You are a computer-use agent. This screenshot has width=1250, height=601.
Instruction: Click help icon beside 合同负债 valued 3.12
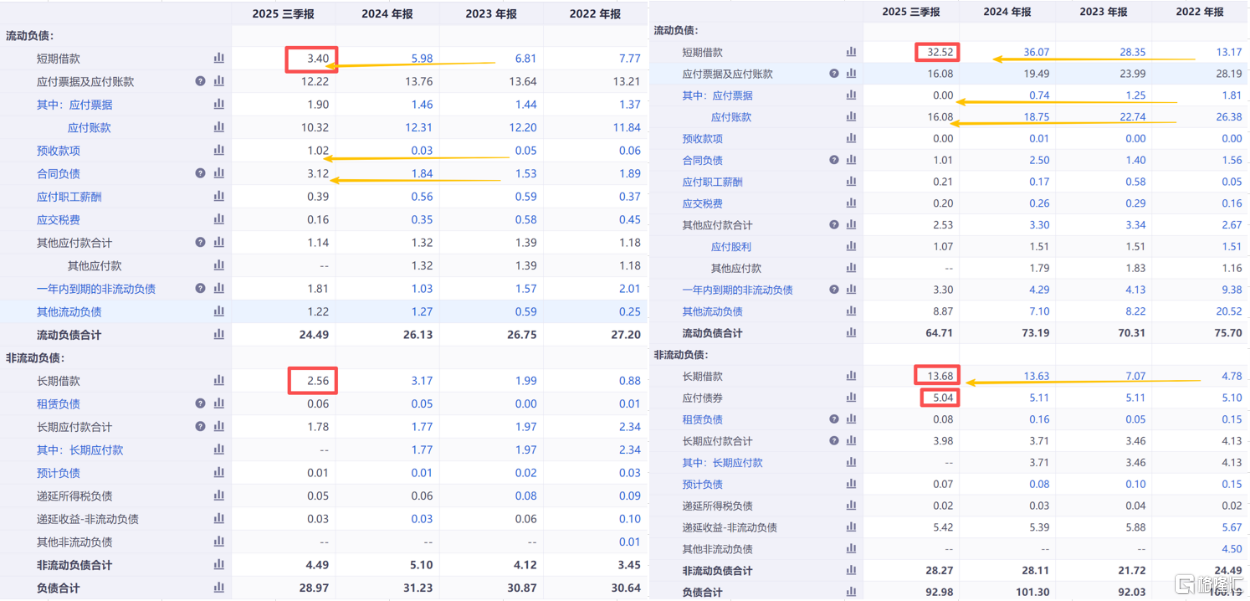point(200,174)
